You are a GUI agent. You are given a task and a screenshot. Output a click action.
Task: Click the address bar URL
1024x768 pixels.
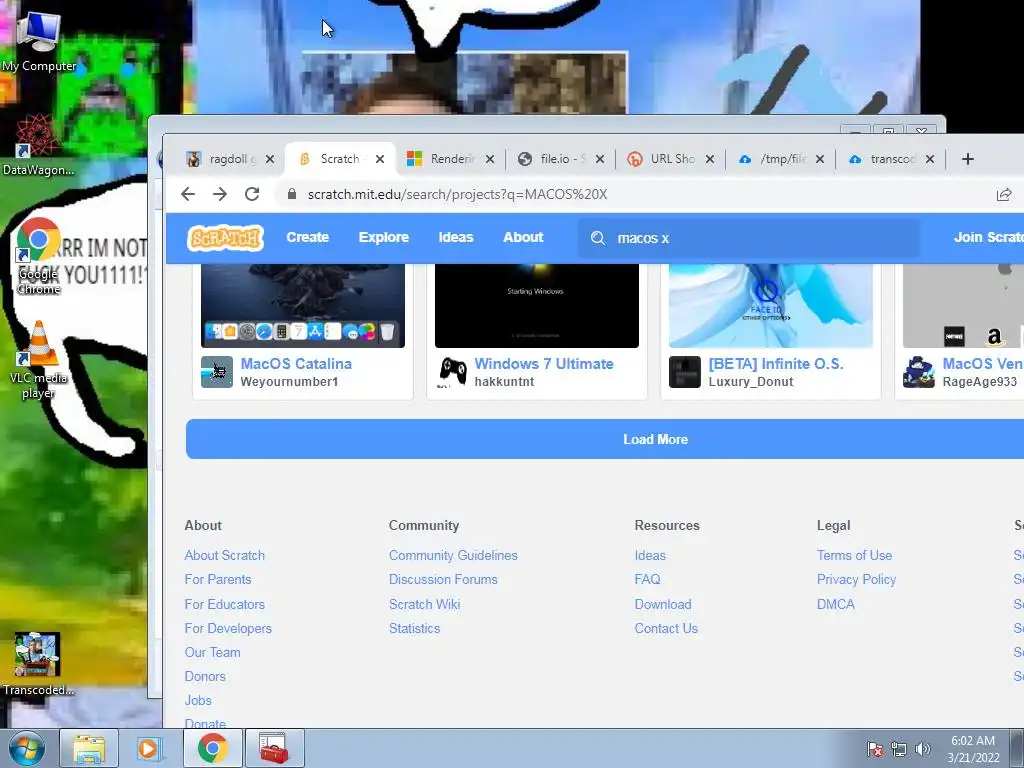(x=457, y=195)
